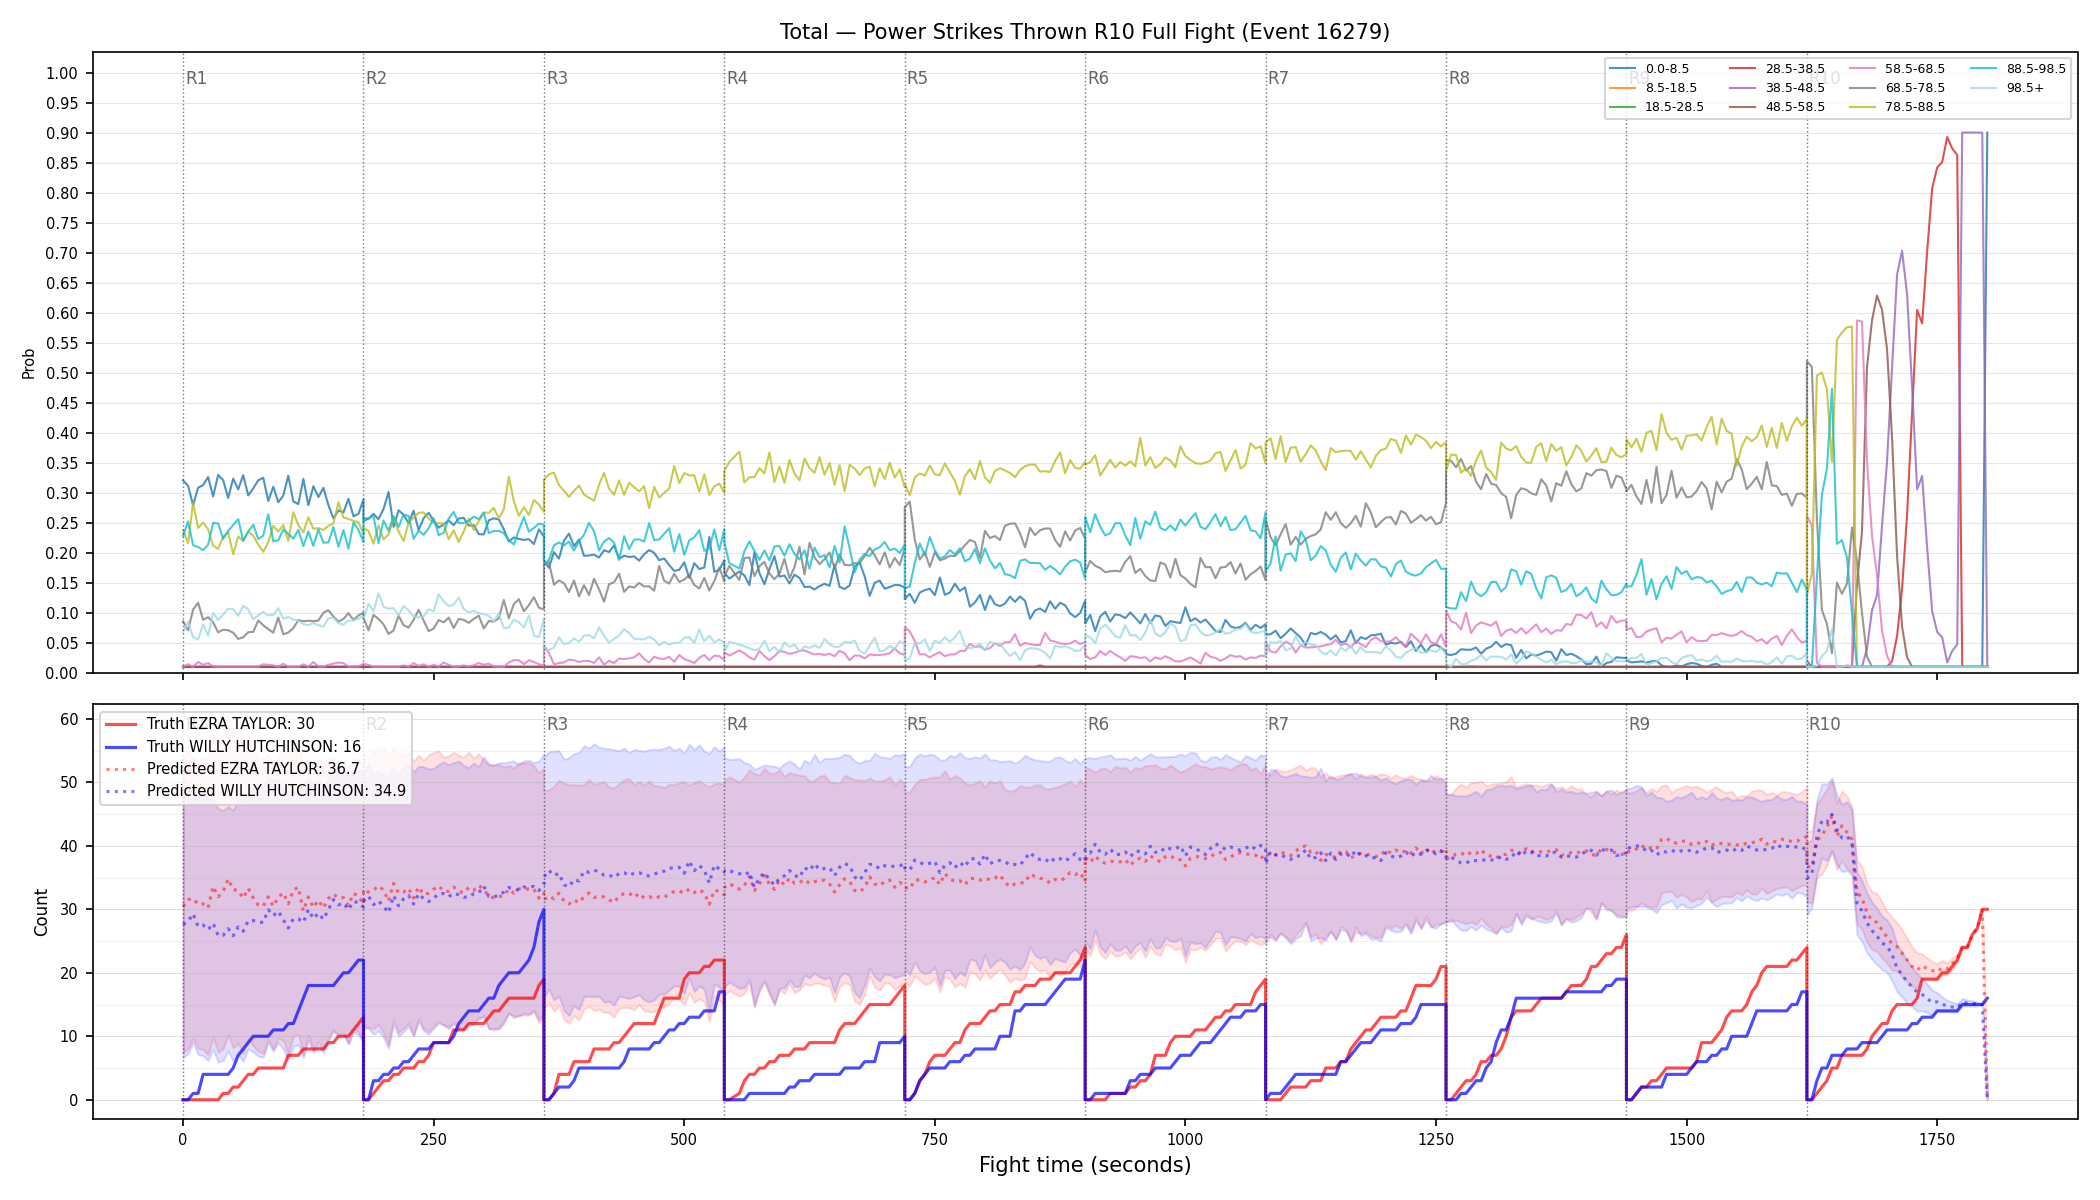Click the '1500' tick on the x-axis
Image resolution: width=2100 pixels, height=1200 pixels.
click(1687, 1139)
